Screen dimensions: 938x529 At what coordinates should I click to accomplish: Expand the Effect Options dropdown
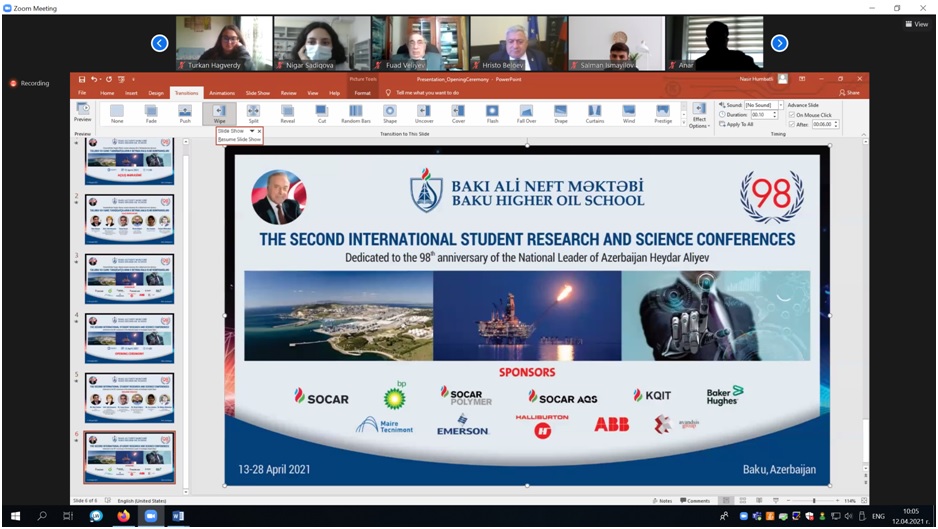[x=699, y=115]
